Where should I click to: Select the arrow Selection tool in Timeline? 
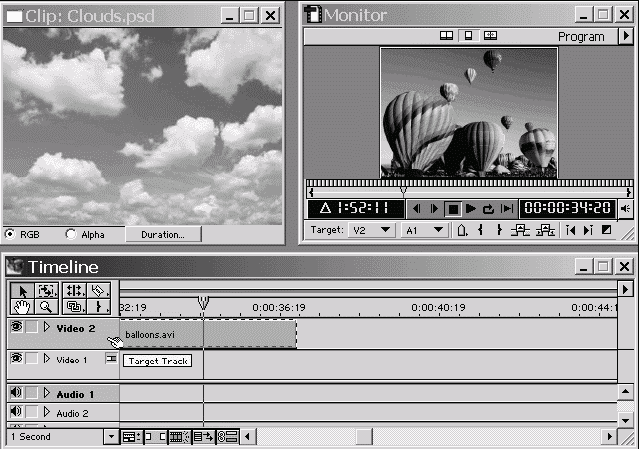pos(22,290)
